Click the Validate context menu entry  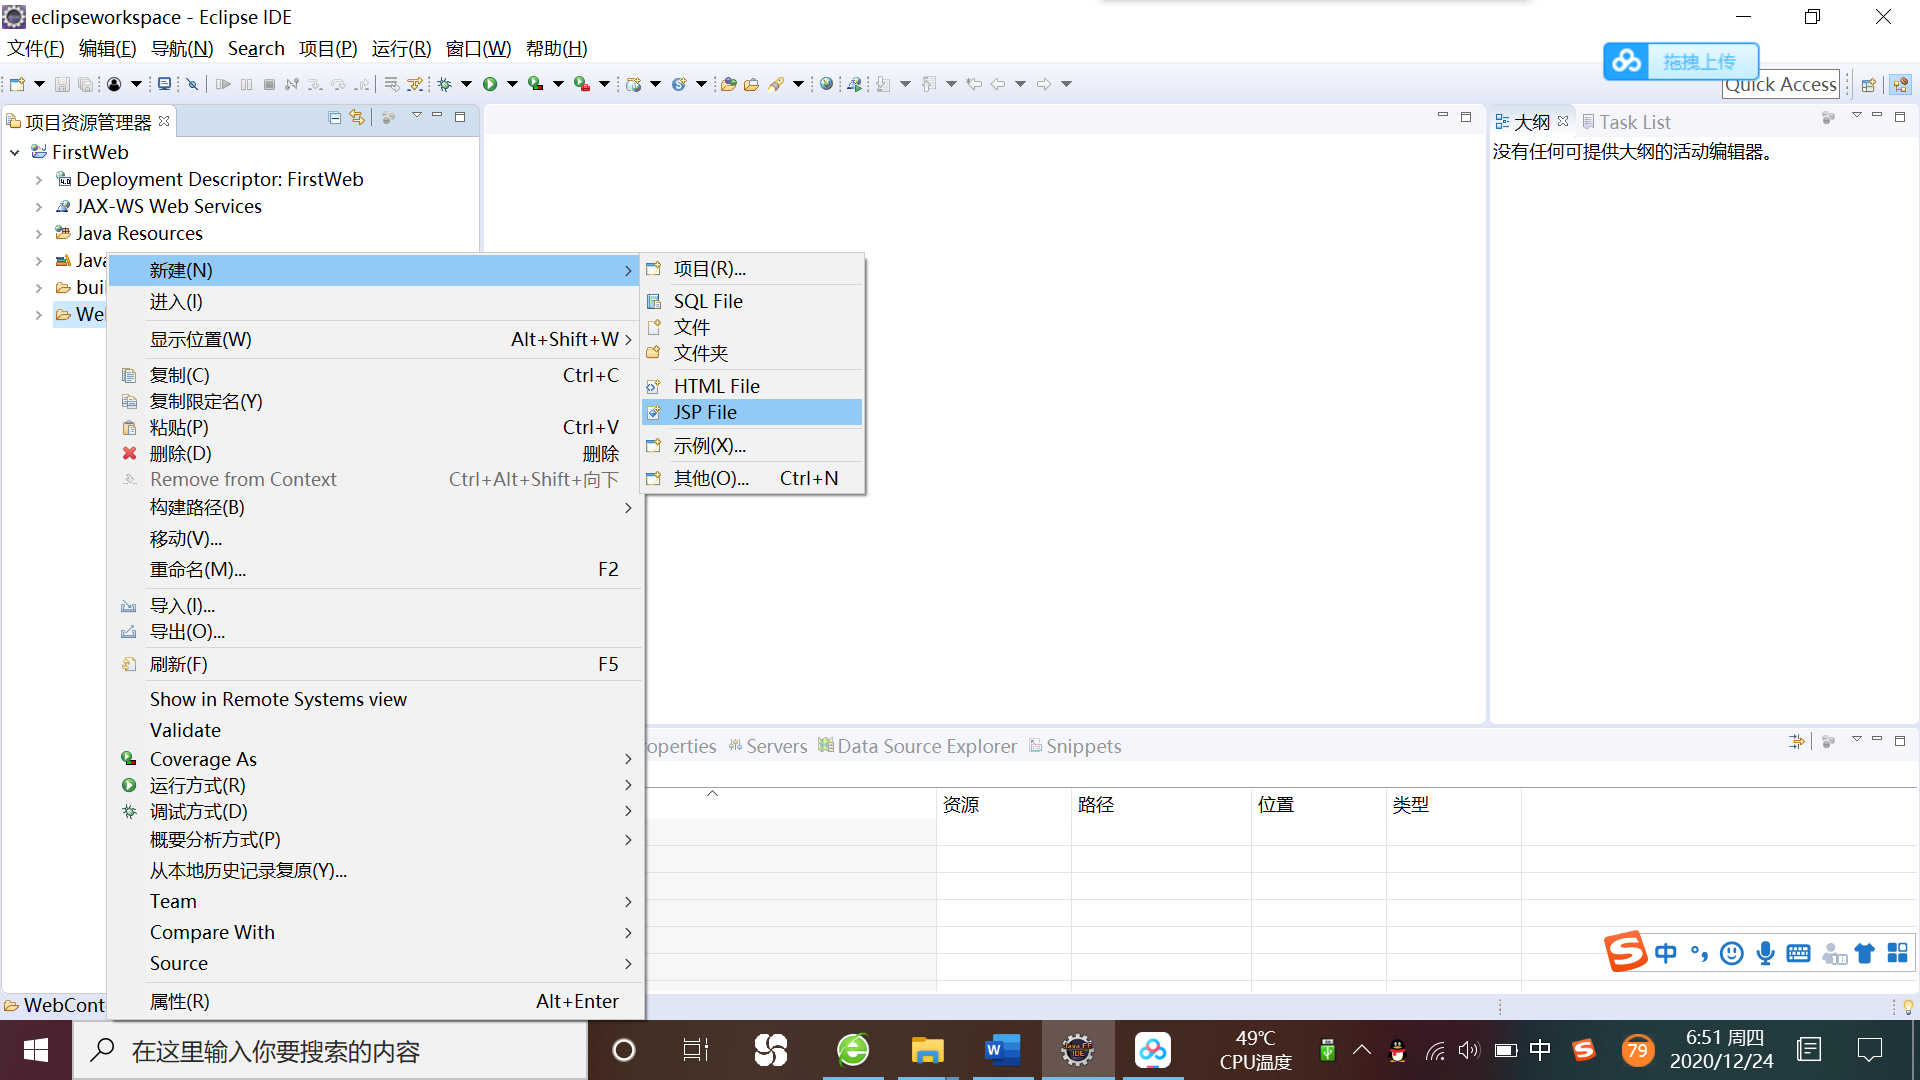(185, 730)
